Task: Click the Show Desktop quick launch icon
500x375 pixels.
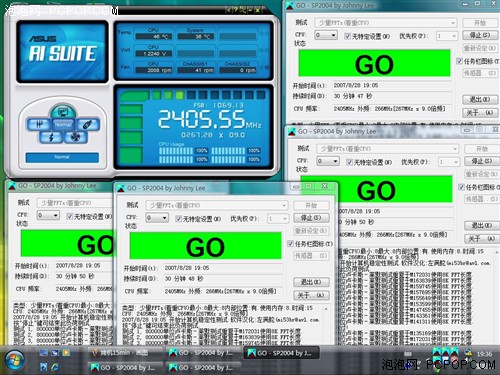Action: 43,352
